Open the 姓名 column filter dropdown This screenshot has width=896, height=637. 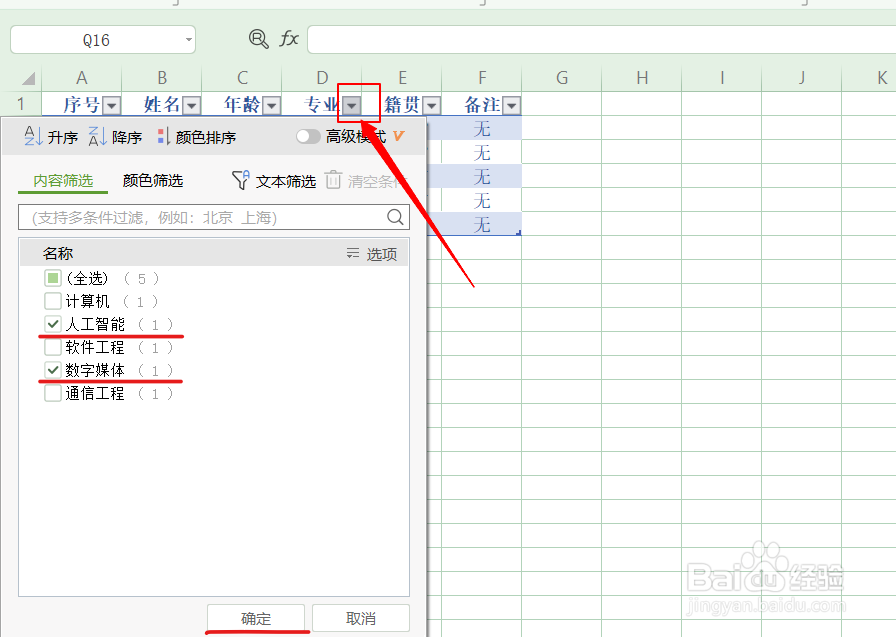click(191, 105)
